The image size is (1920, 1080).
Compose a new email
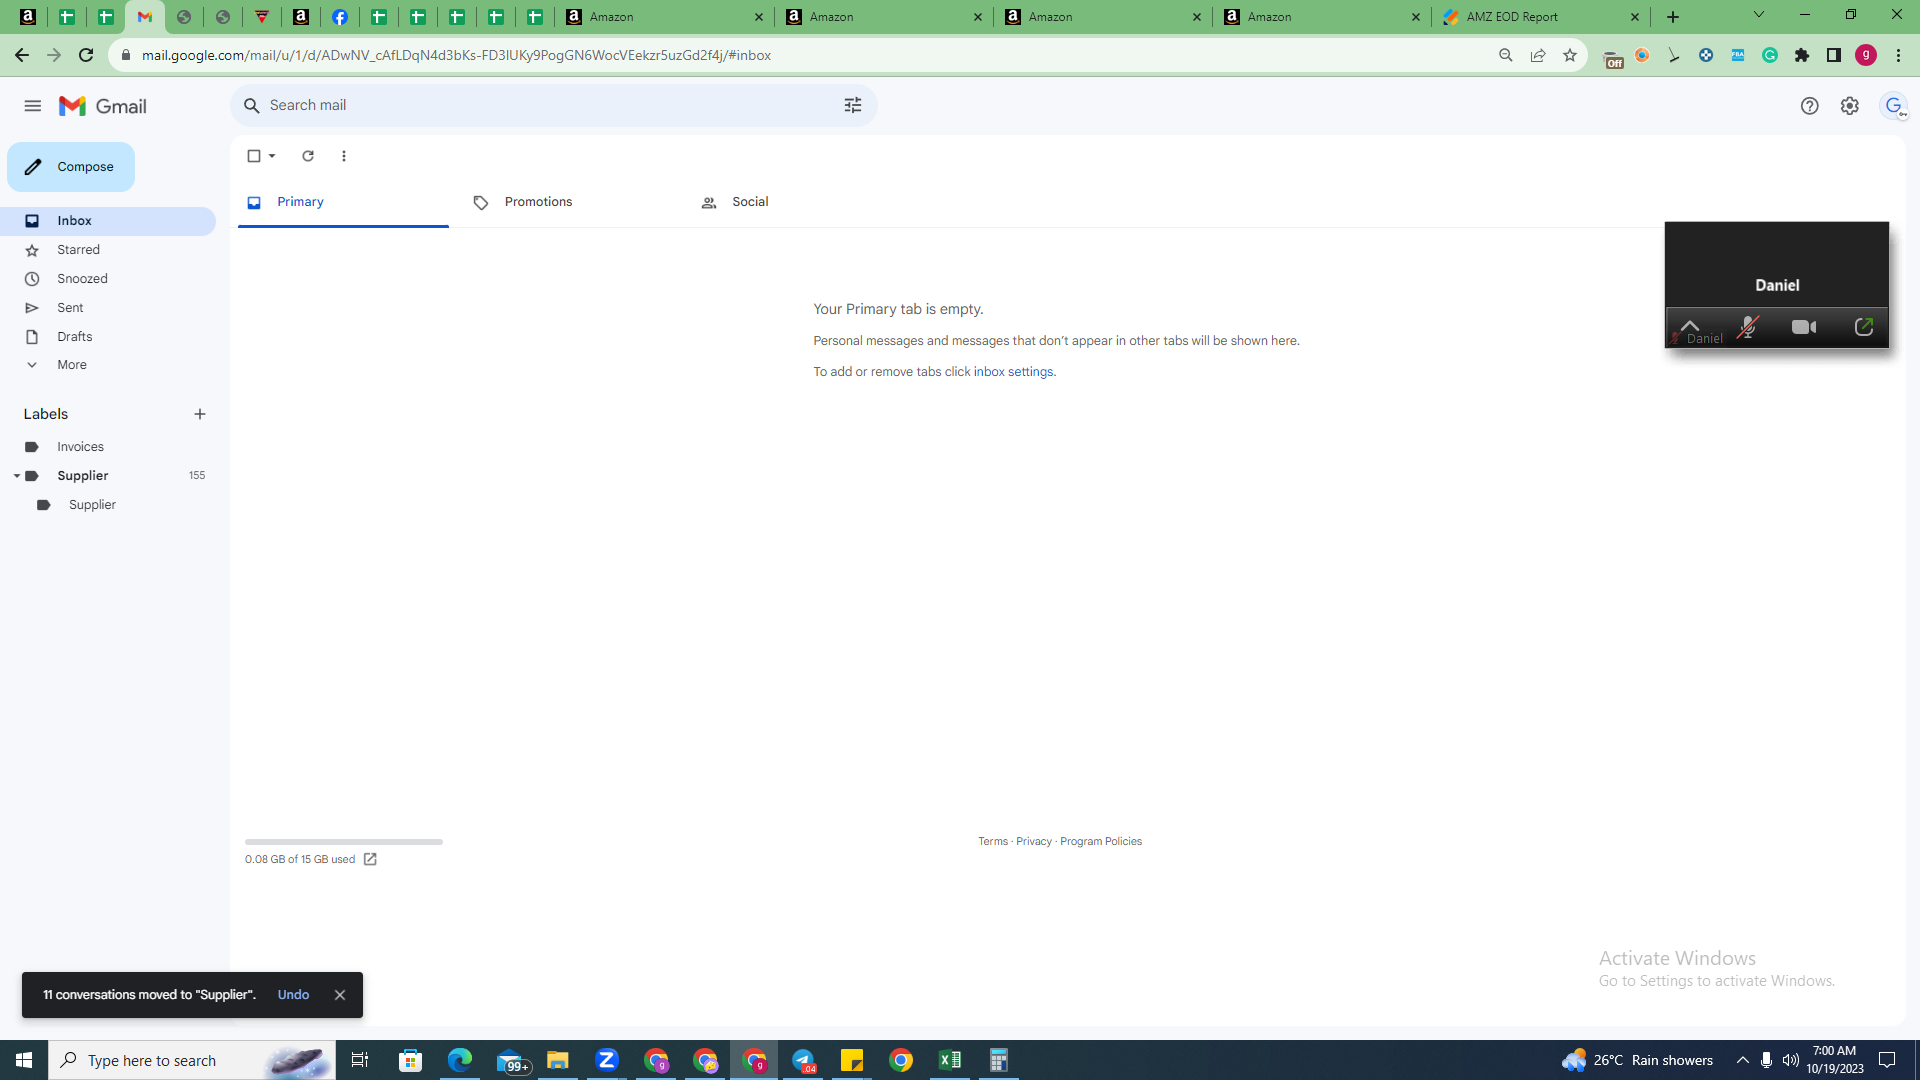coord(71,167)
